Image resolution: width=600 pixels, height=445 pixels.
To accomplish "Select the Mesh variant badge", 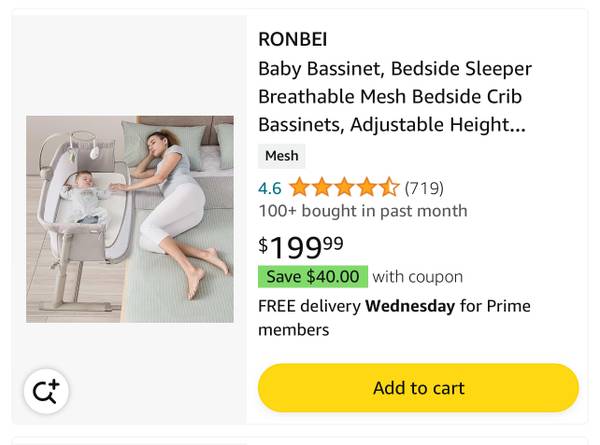I will pos(281,156).
